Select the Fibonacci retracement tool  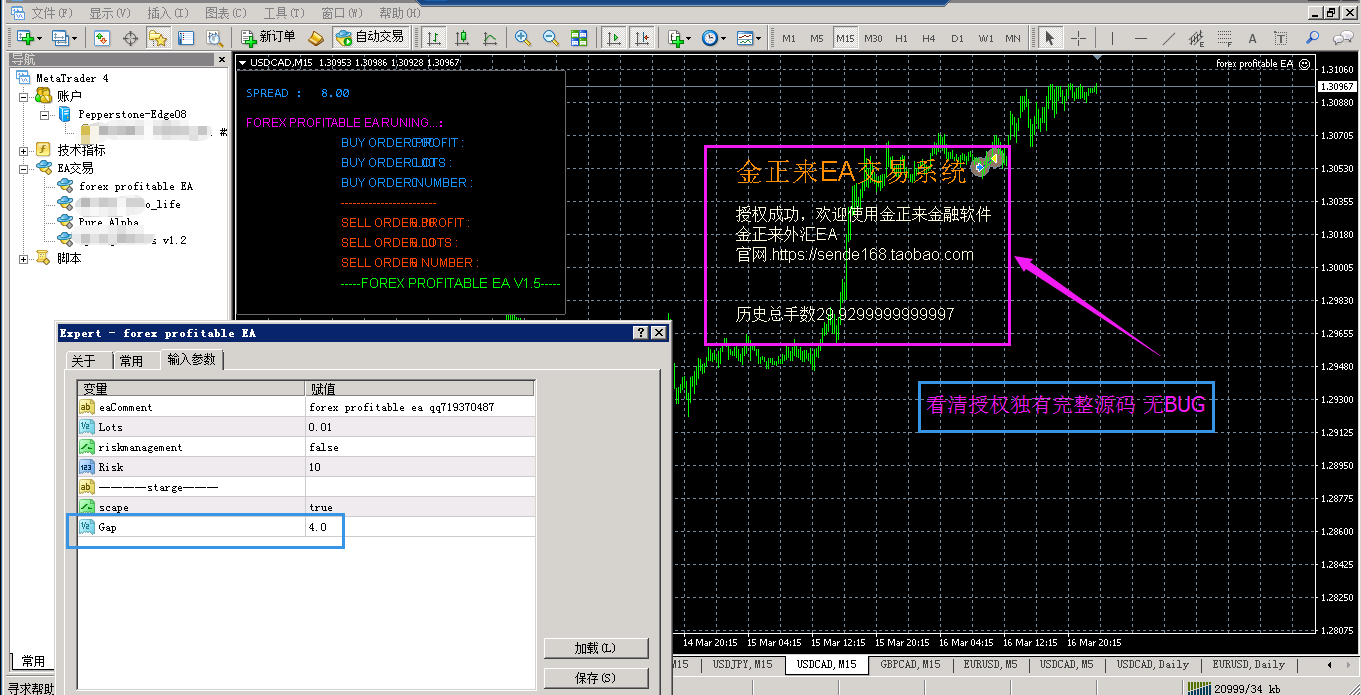[x=1225, y=38]
